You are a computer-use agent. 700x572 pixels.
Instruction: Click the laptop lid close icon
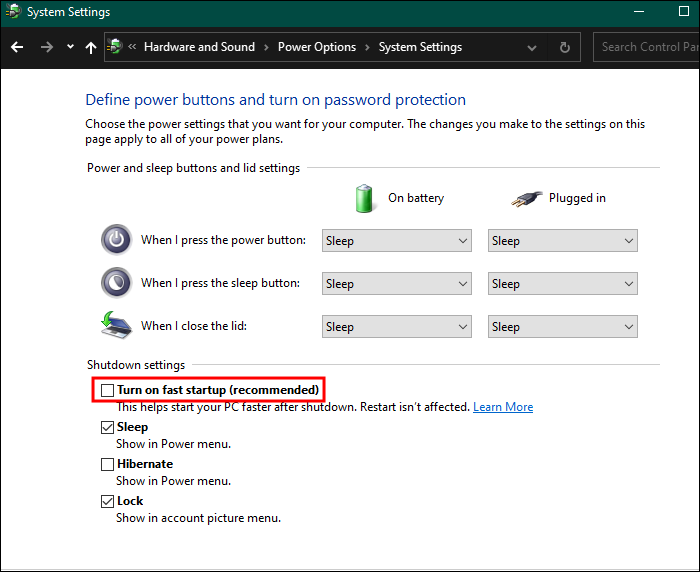(x=116, y=326)
